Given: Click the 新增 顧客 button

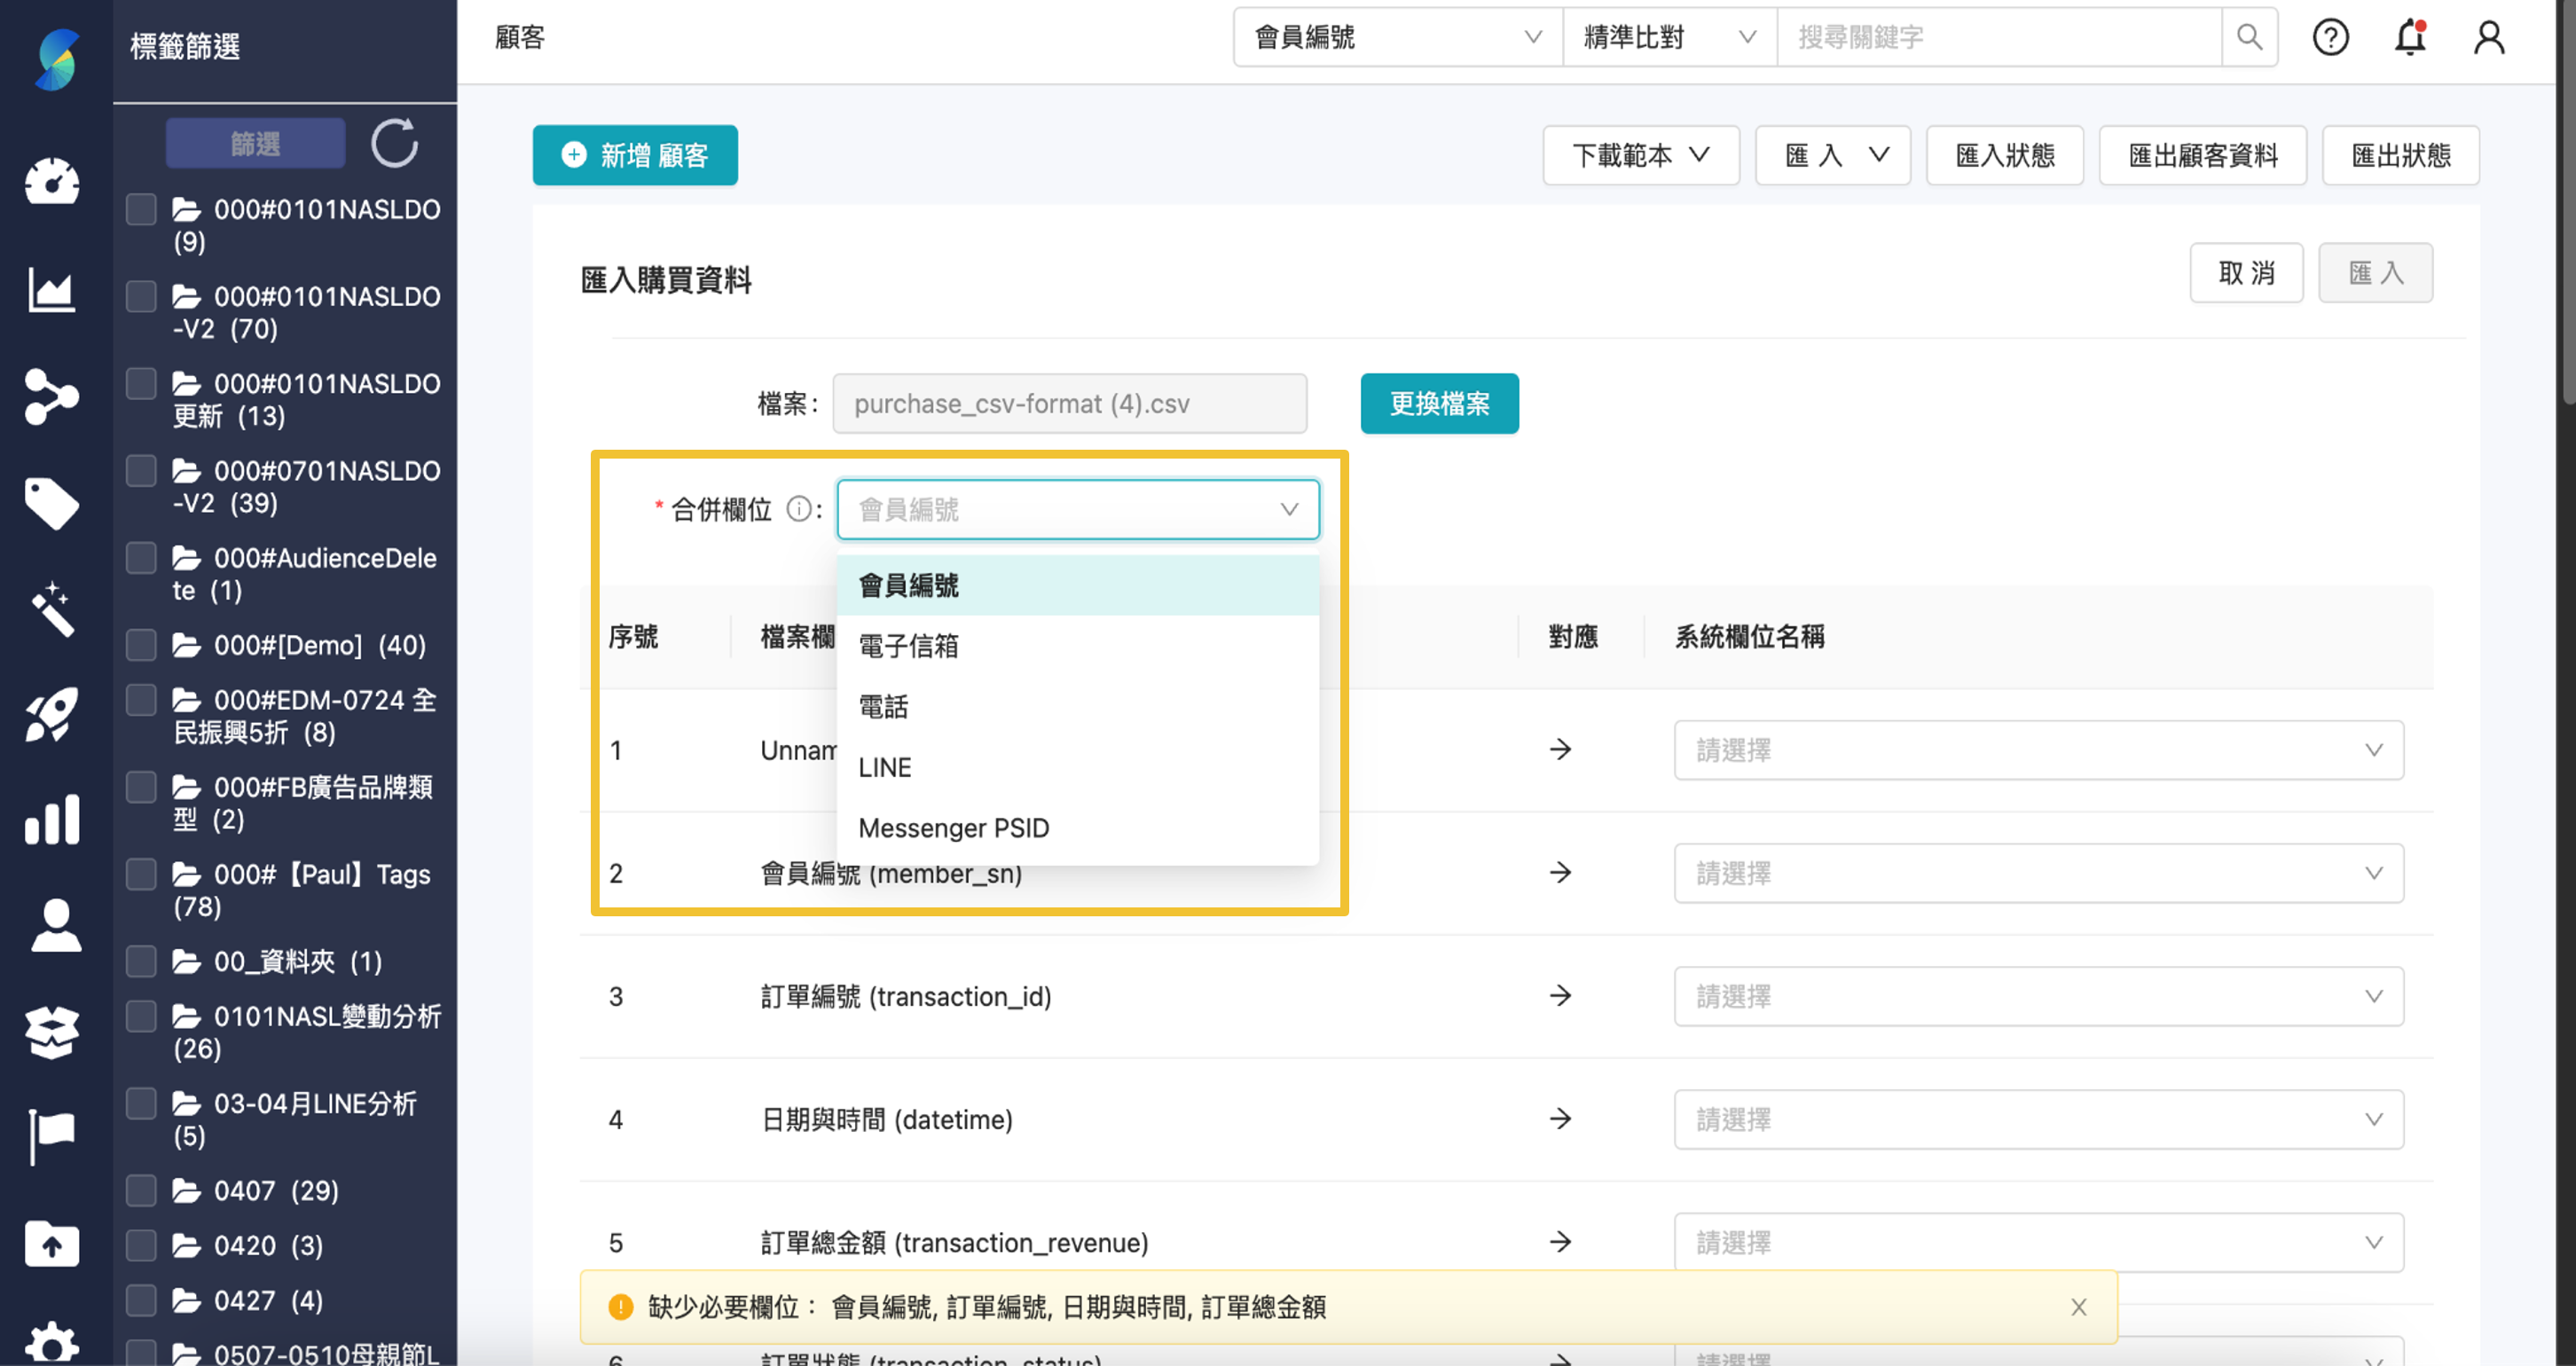Looking at the screenshot, I should pos(634,155).
